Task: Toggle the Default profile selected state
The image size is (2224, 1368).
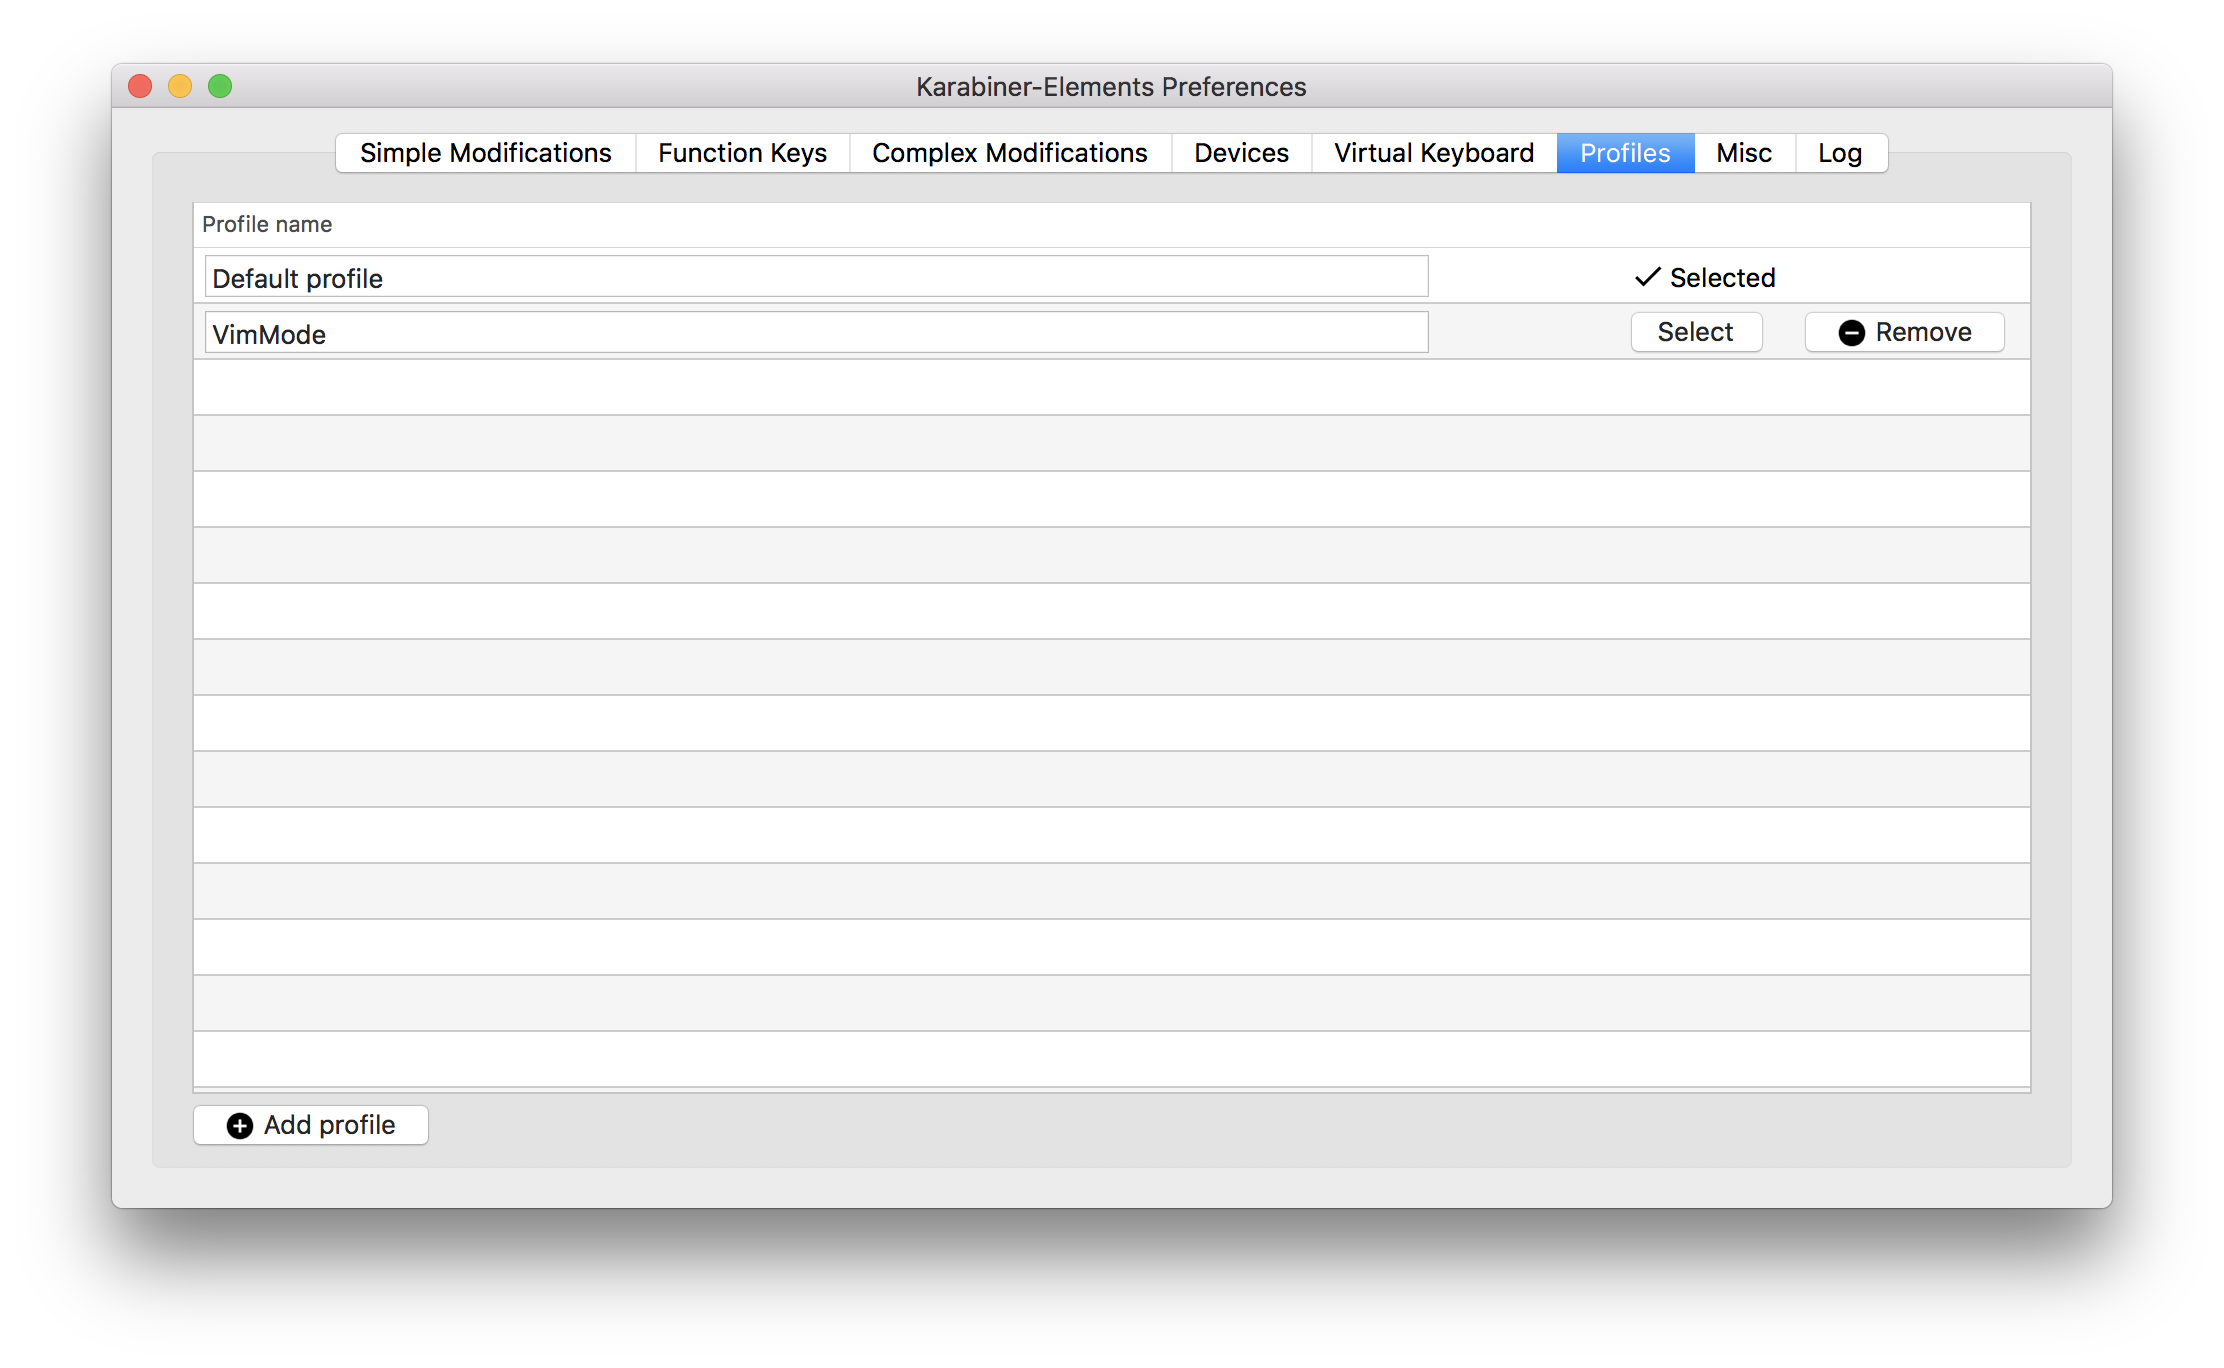Action: click(1706, 278)
